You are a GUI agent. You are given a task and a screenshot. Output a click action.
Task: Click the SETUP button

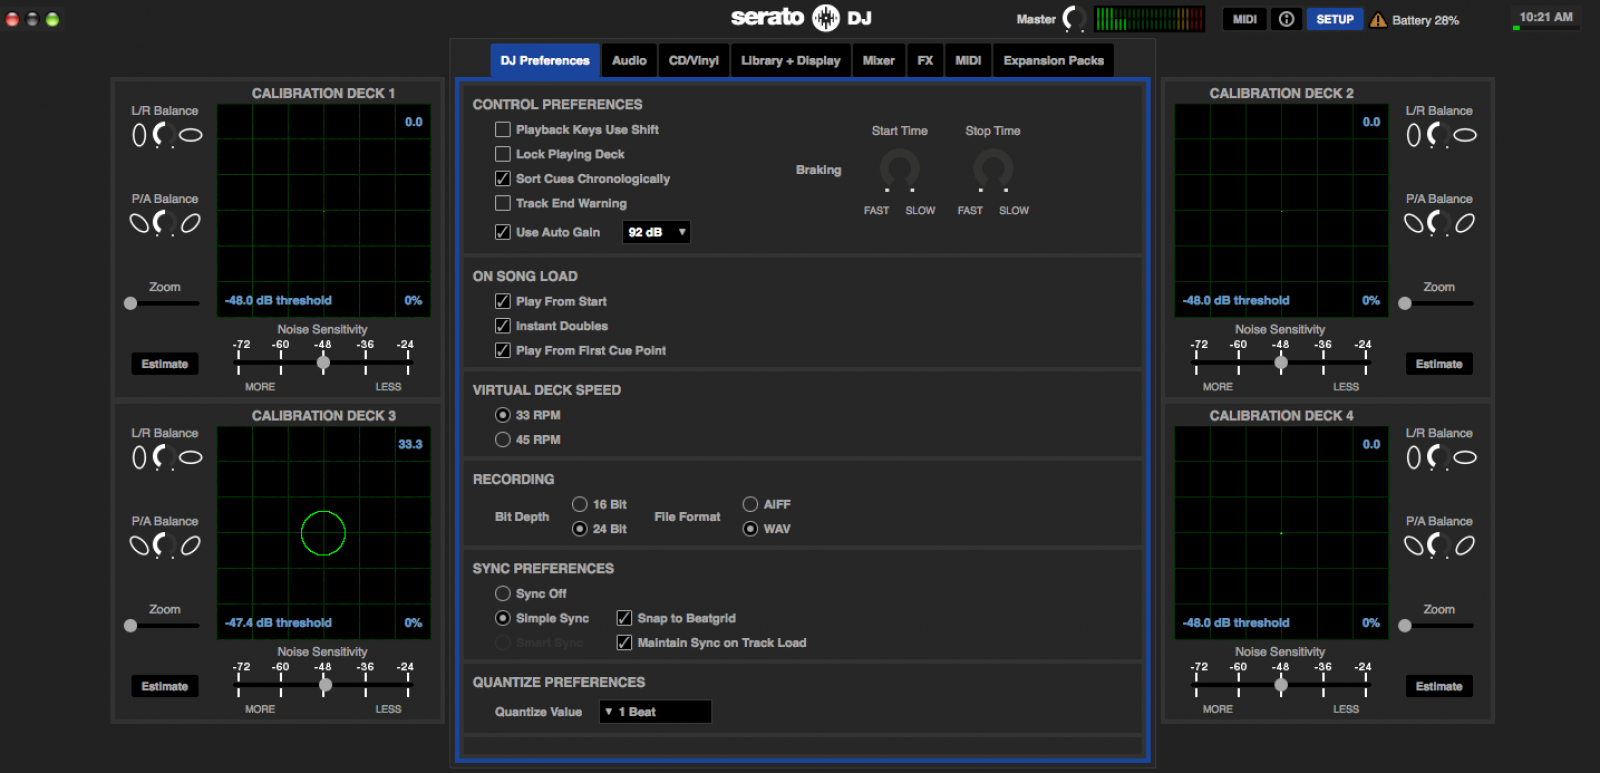click(1335, 19)
